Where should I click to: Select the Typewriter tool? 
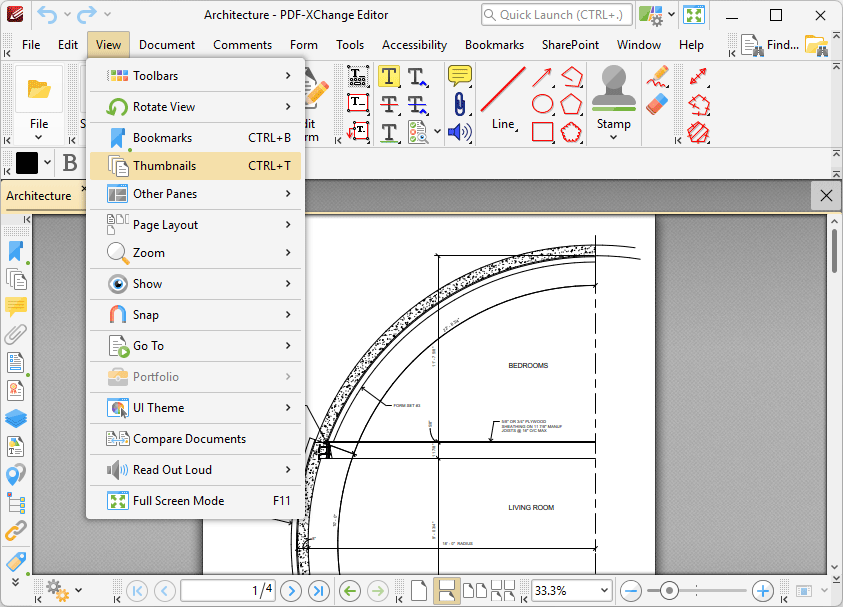pyautogui.click(x=358, y=76)
